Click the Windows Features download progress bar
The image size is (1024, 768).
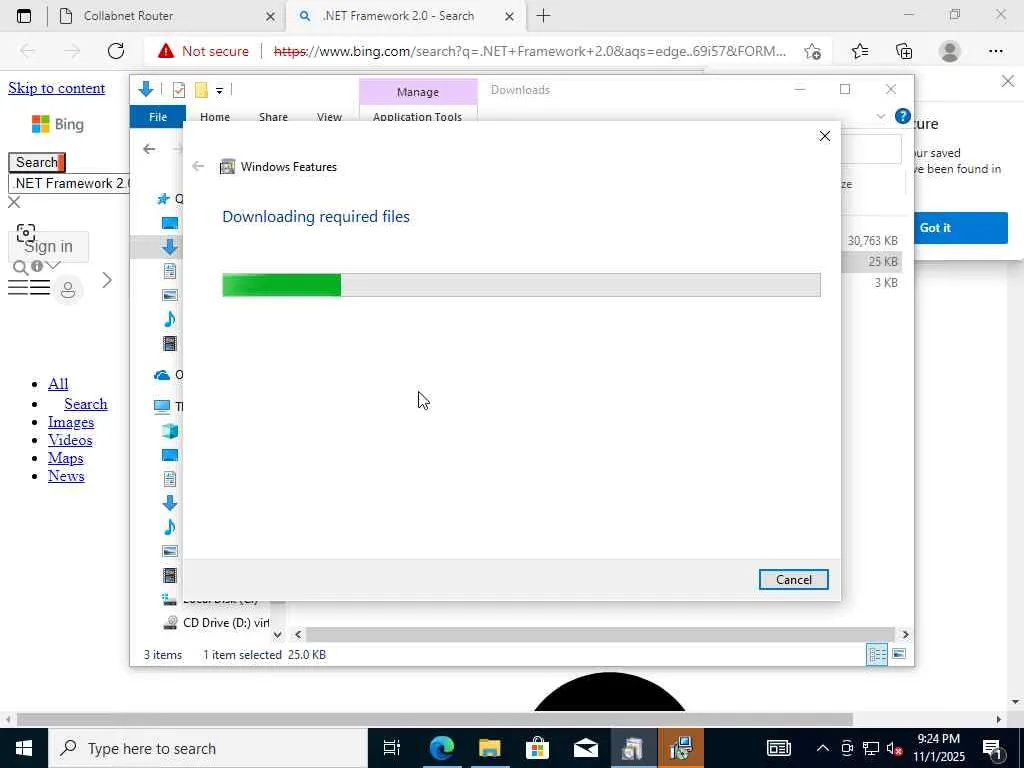click(521, 285)
